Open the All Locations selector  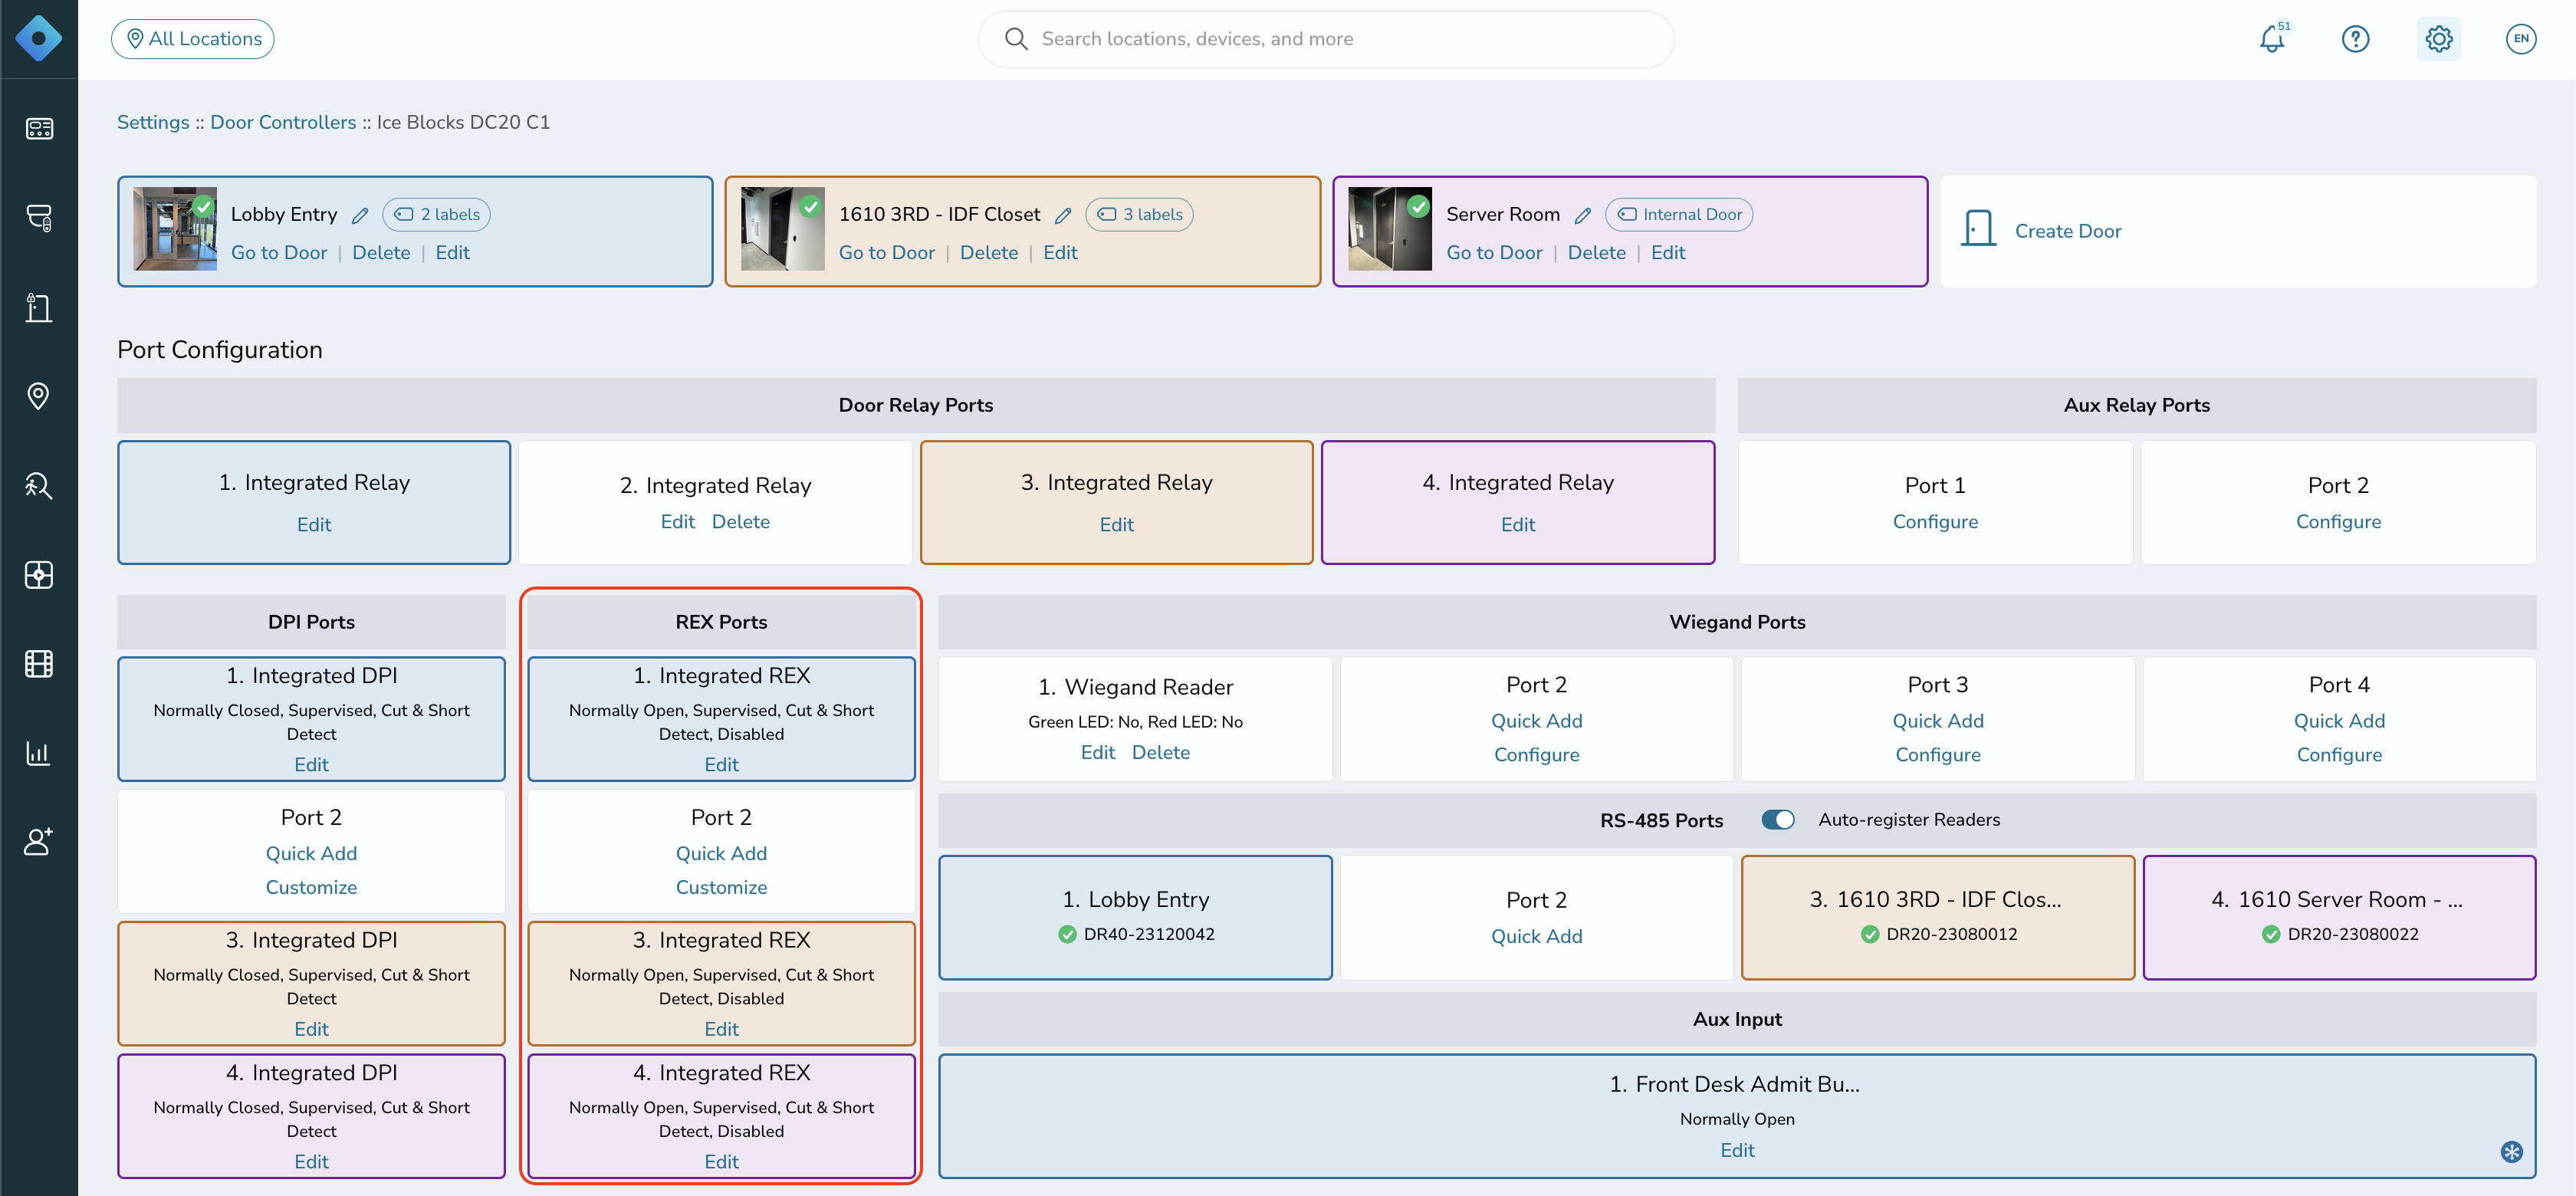coord(193,39)
